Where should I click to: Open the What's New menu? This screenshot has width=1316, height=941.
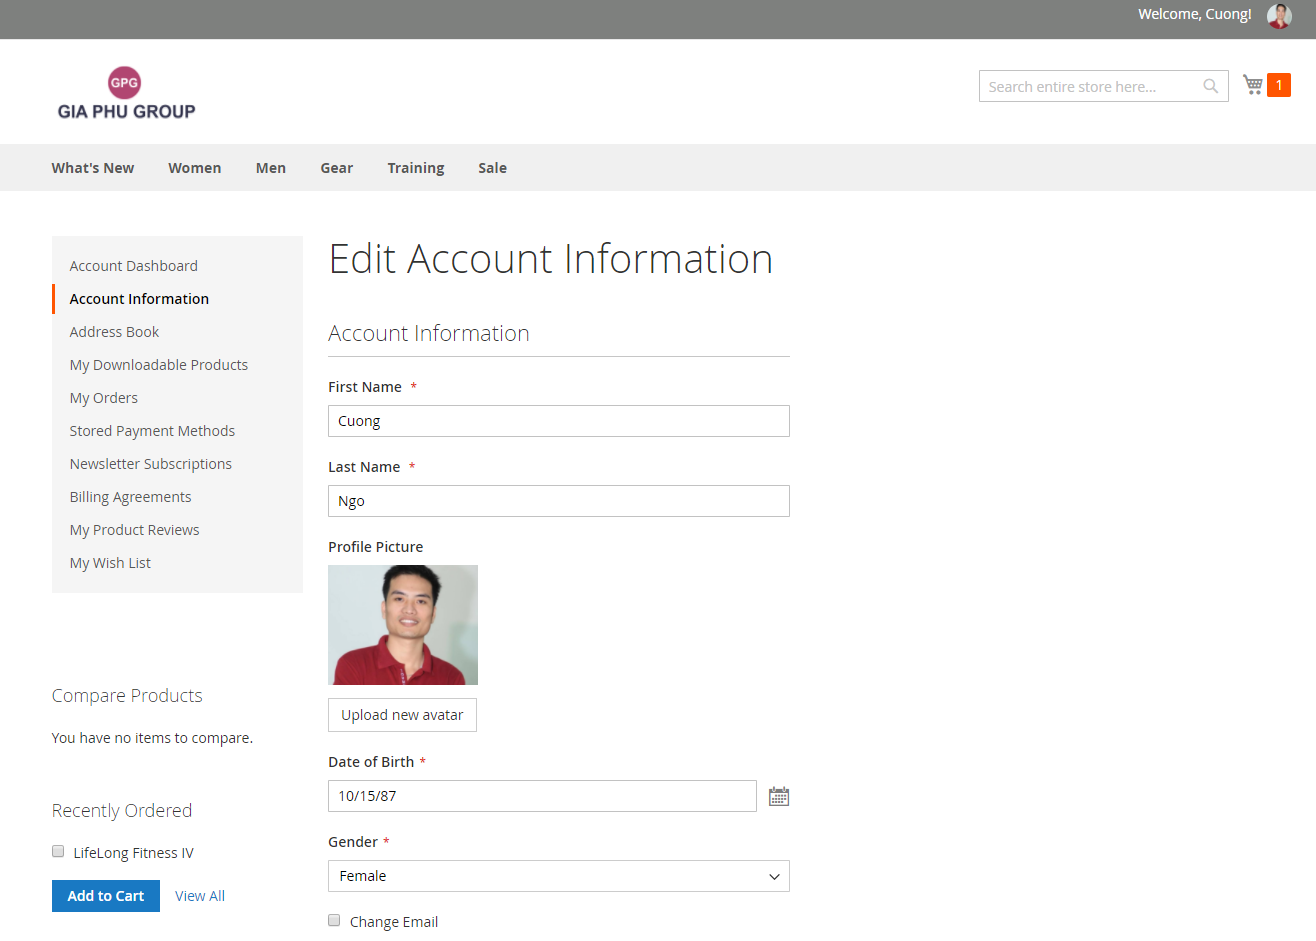click(93, 168)
